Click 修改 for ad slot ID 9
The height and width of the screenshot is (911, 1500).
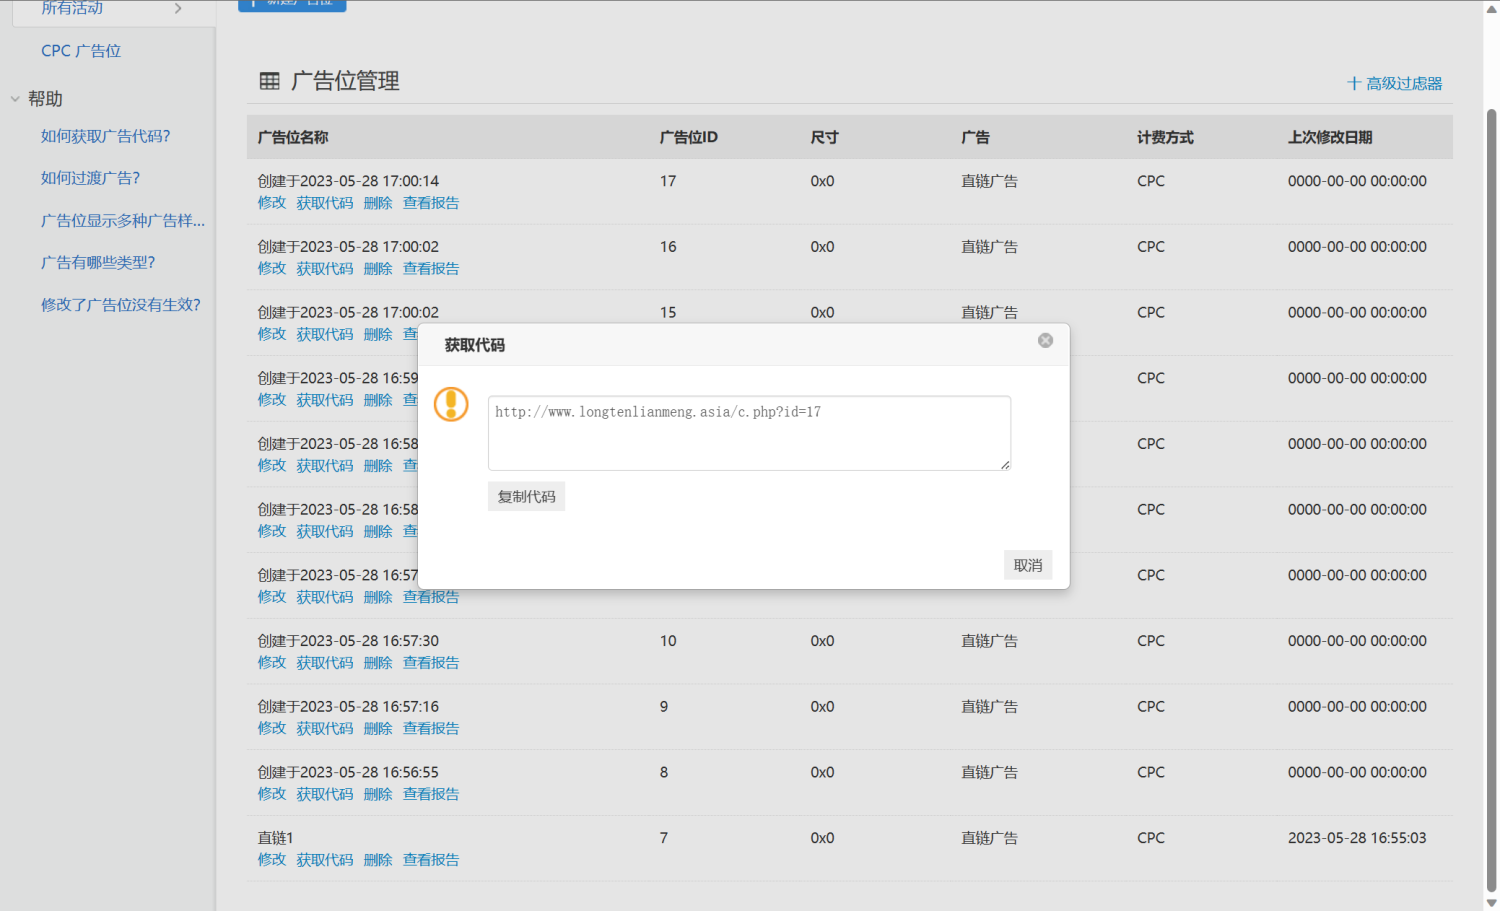(x=272, y=729)
